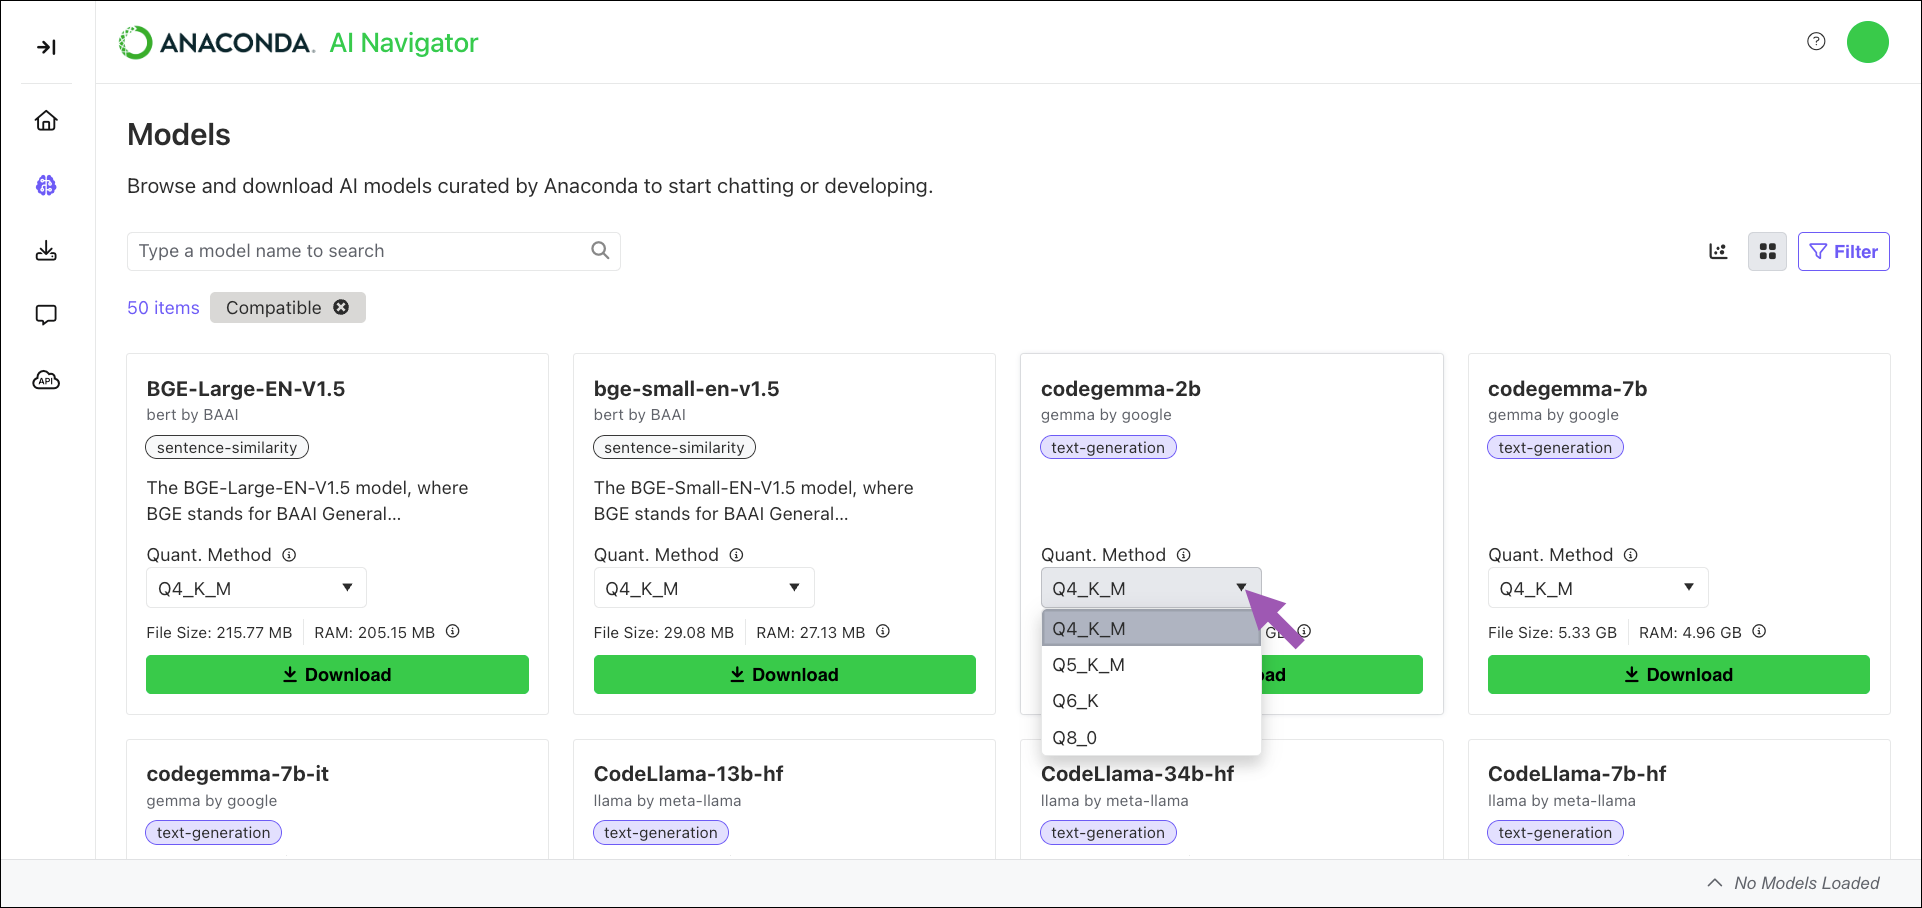Image resolution: width=1922 pixels, height=908 pixels.
Task: Select the Home icon in the sidebar
Action: (x=46, y=120)
